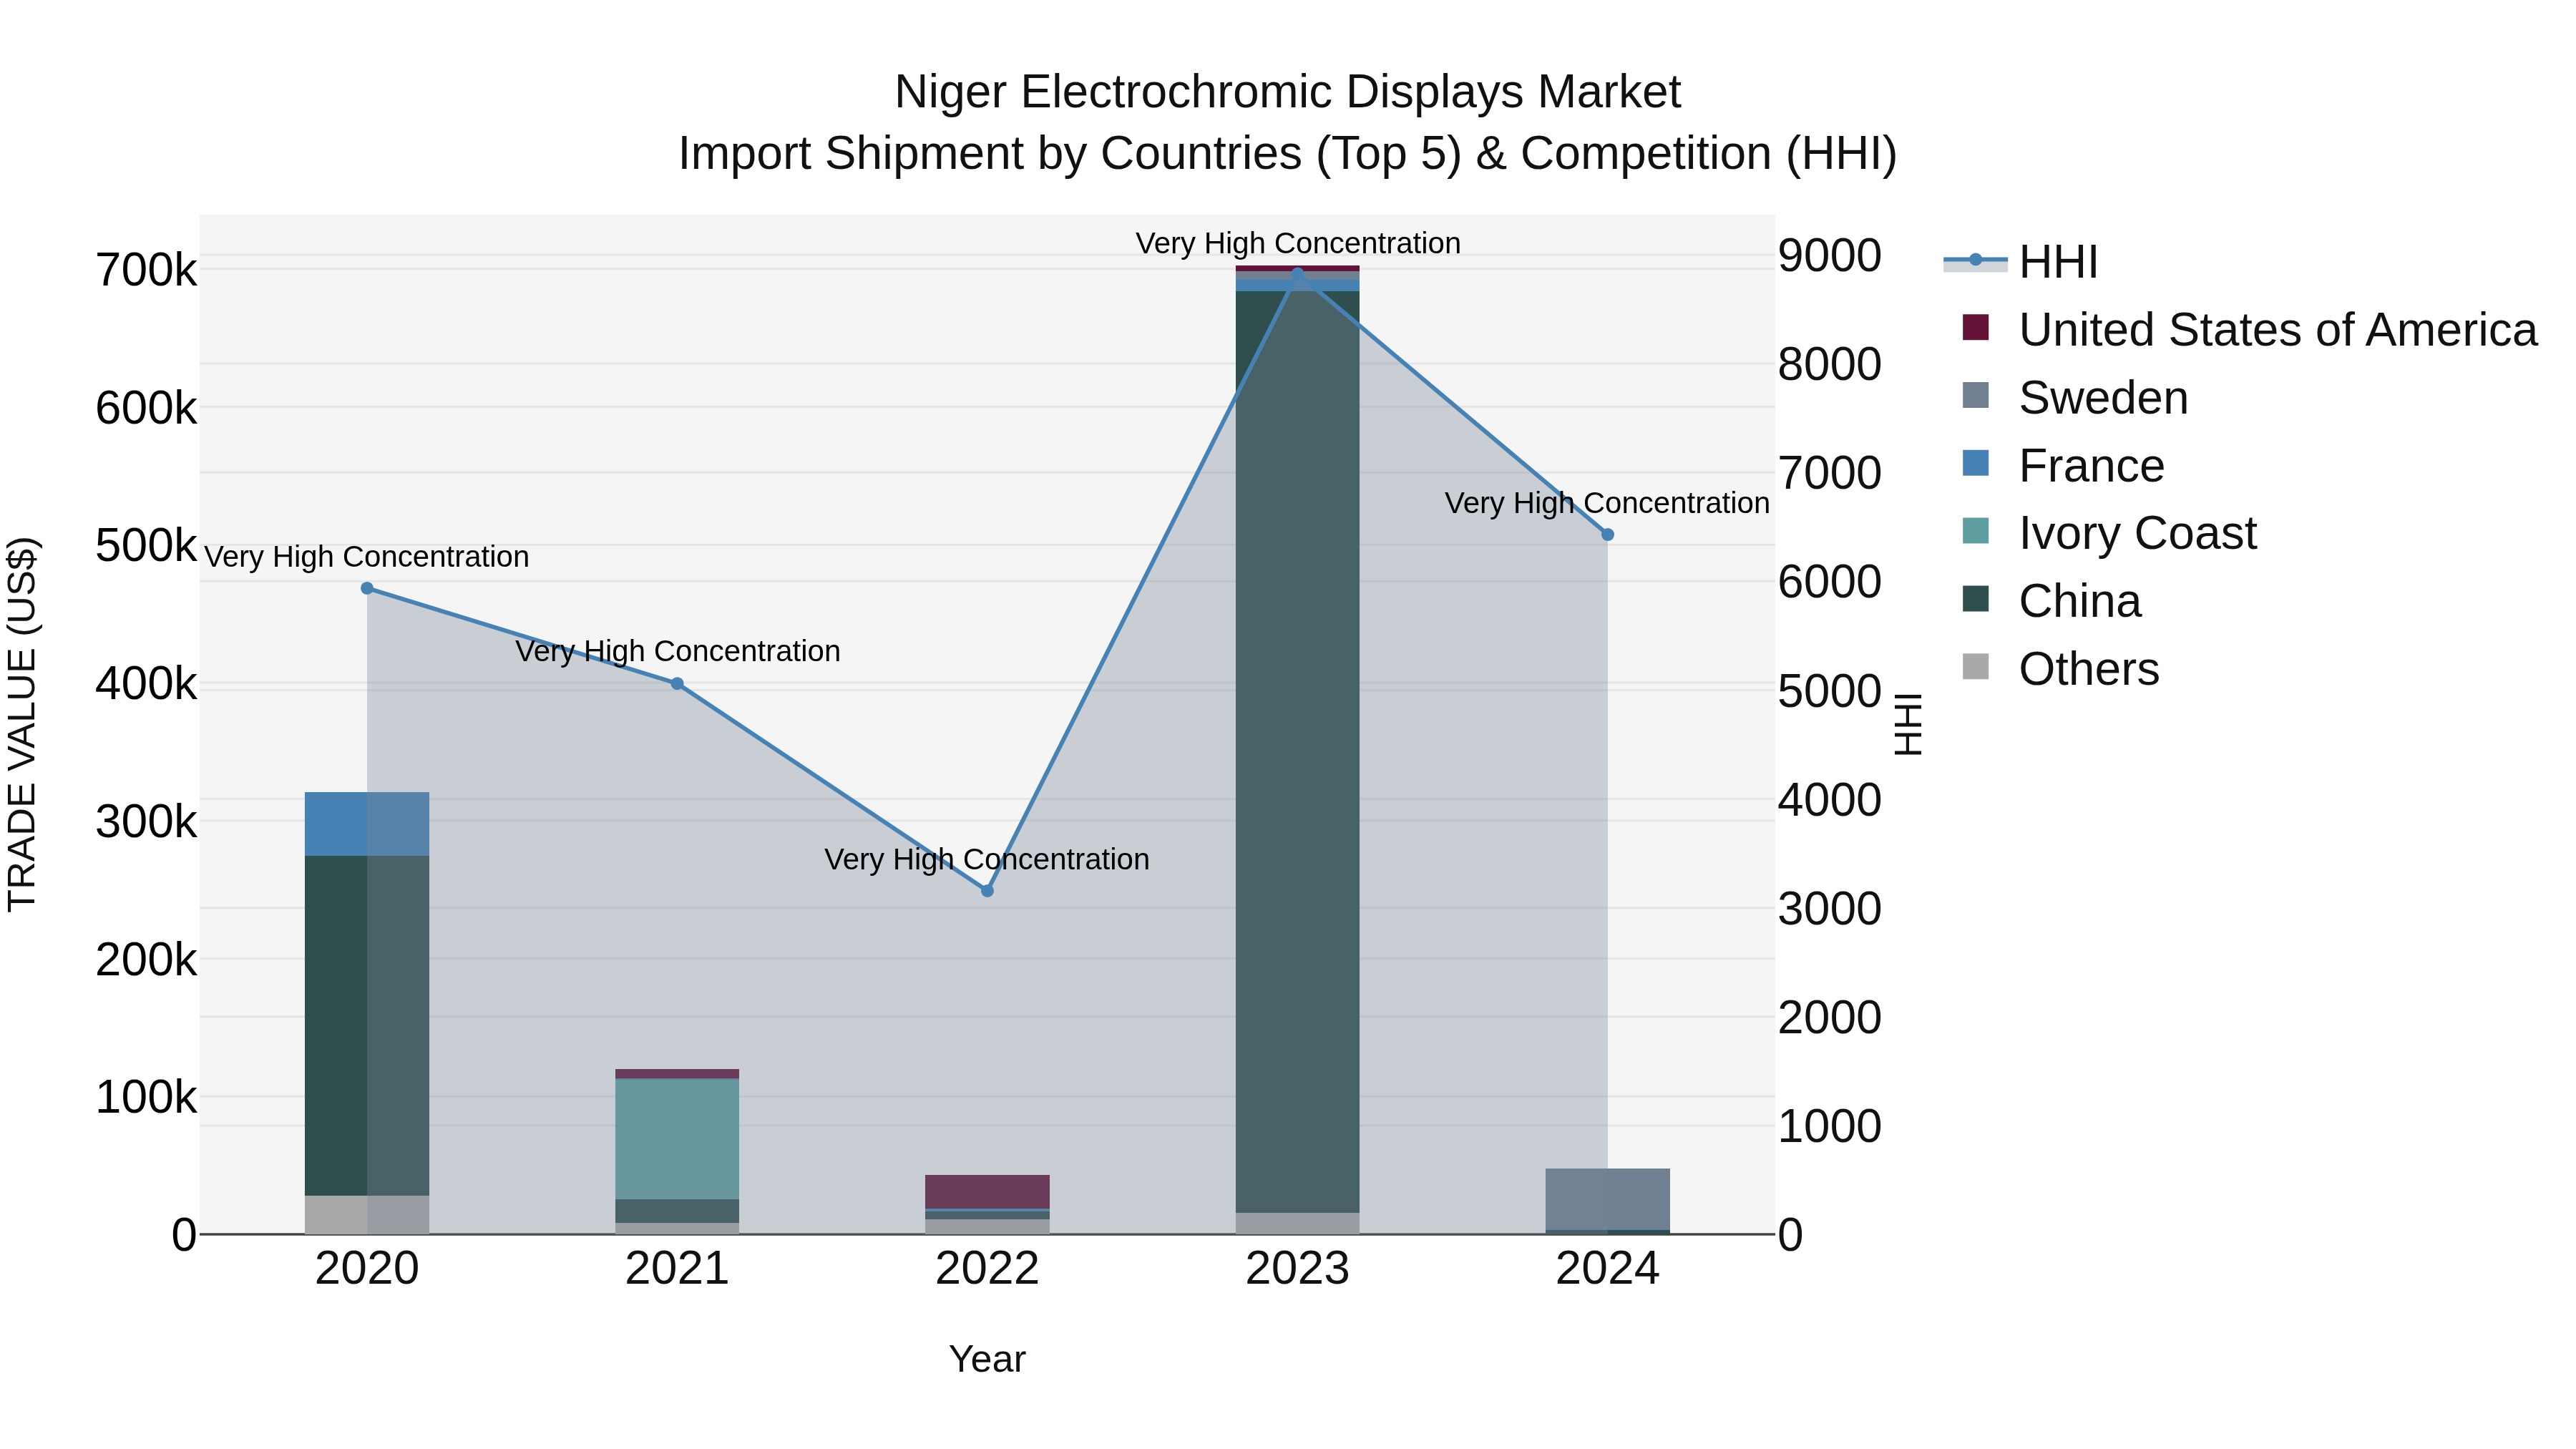The width and height of the screenshot is (2576, 1449).
Task: Select the 2022 HHI data point
Action: [987, 890]
